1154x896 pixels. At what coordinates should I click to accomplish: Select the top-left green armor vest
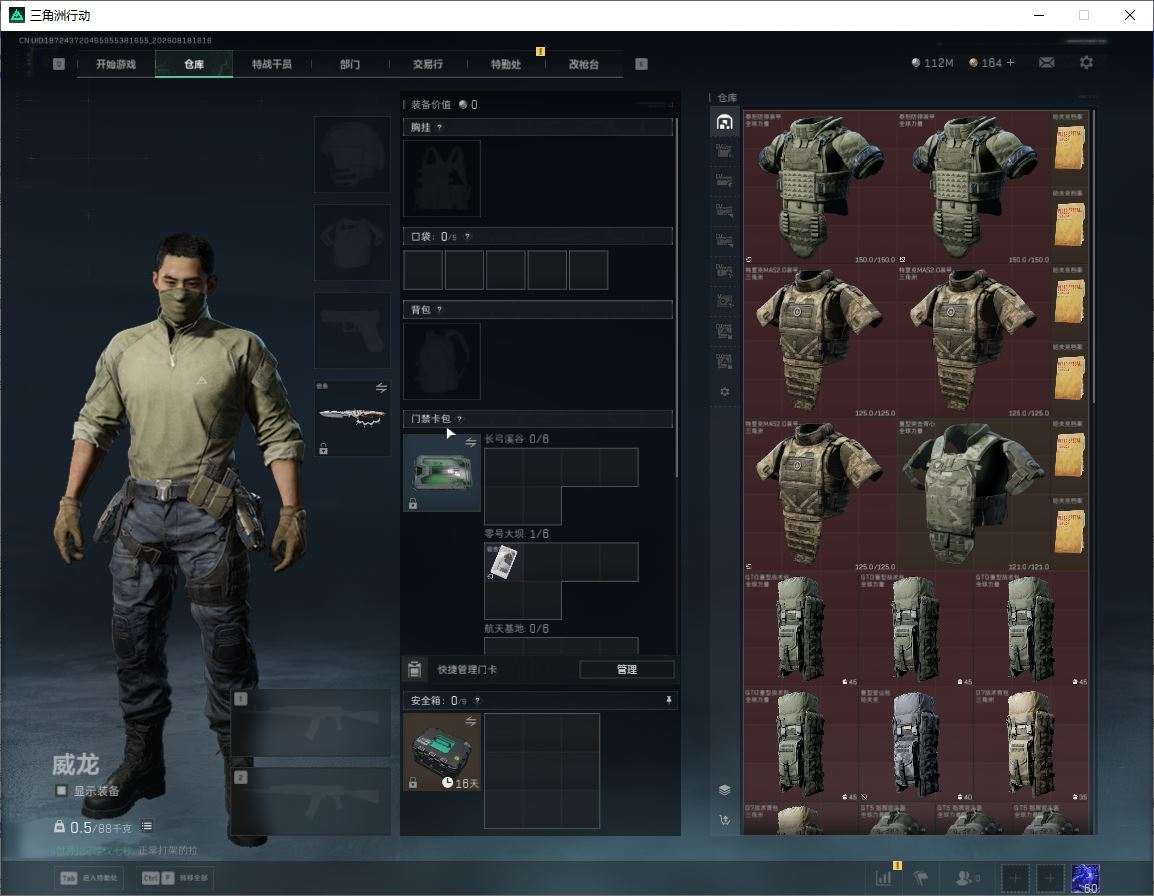pos(820,187)
